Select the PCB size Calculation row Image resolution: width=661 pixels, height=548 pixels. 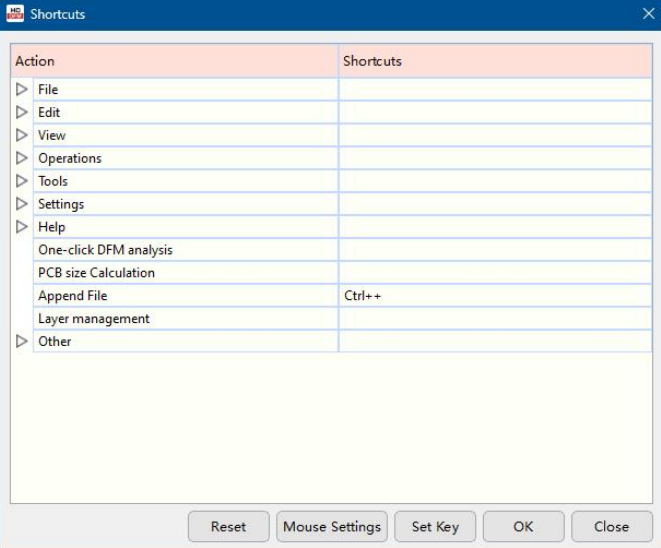(96, 273)
